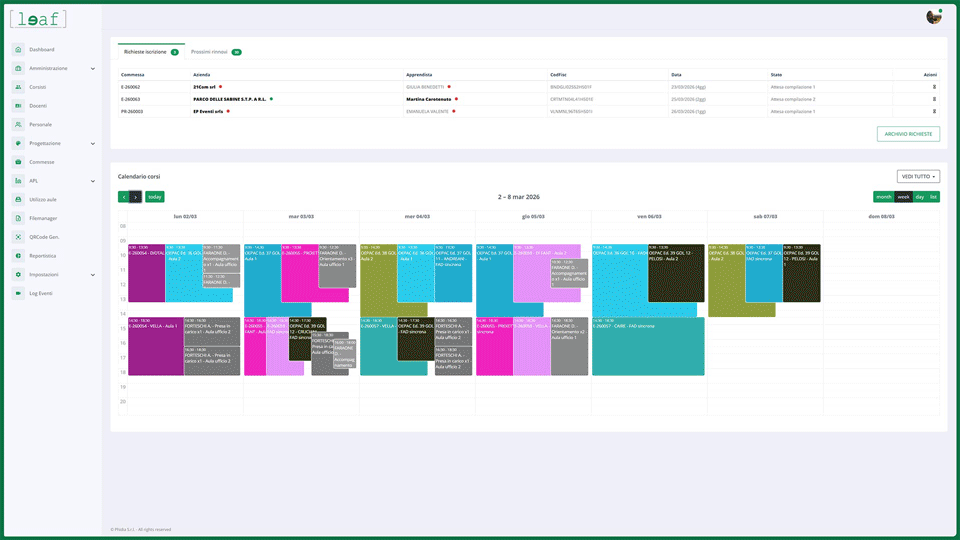Click the APL sidebar icon
The width and height of the screenshot is (960, 540).
(x=18, y=181)
